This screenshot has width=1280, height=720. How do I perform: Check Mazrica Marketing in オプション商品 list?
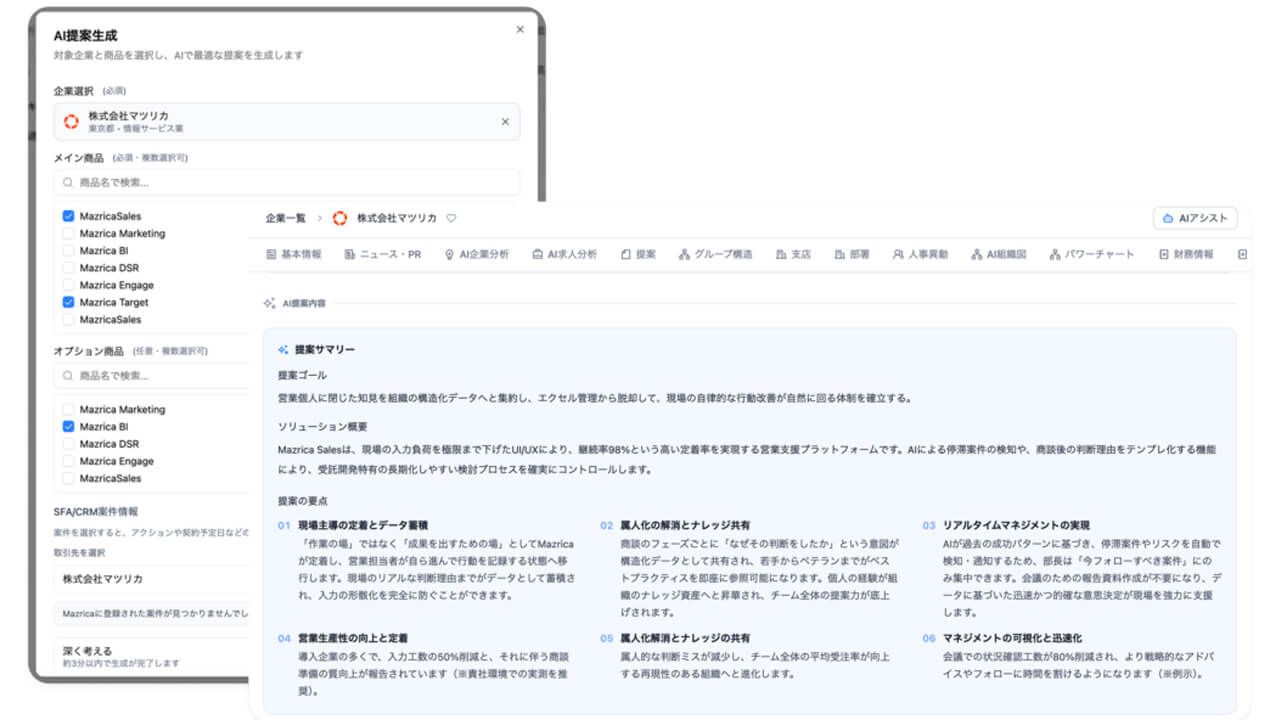[68, 409]
